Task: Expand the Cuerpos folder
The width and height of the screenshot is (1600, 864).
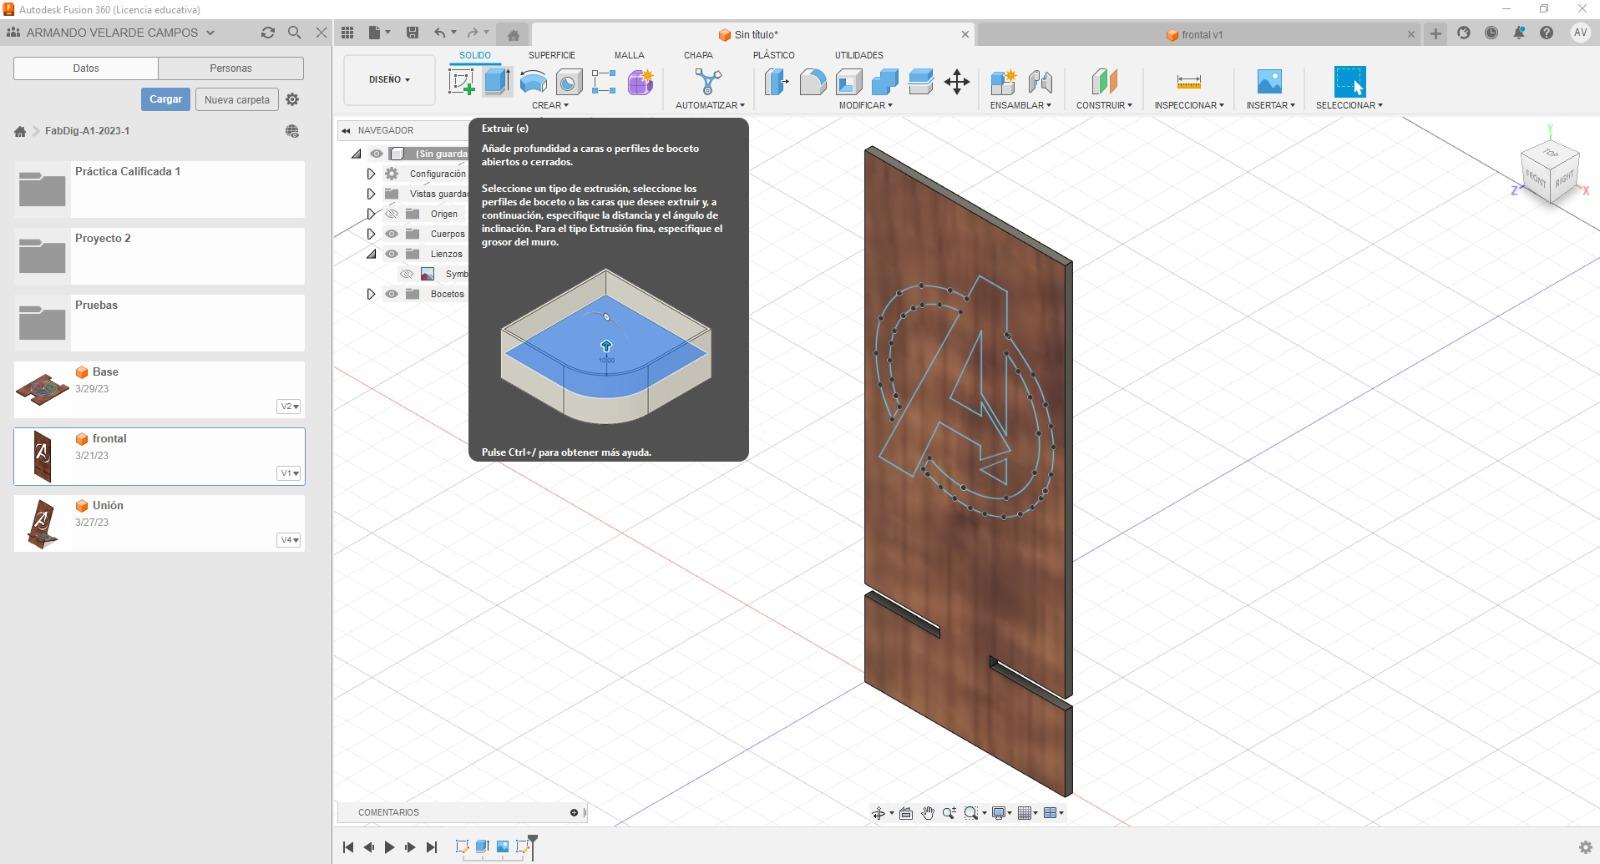Action: point(371,234)
